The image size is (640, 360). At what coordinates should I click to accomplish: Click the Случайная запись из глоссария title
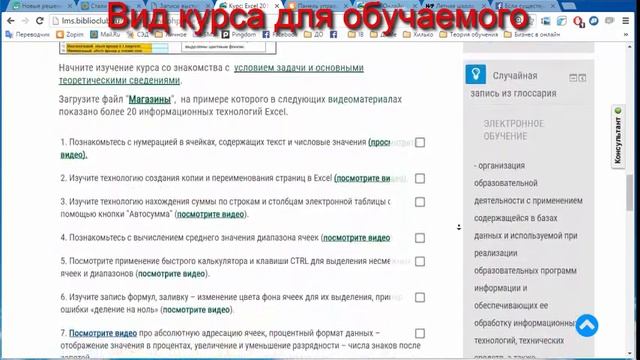(514, 84)
